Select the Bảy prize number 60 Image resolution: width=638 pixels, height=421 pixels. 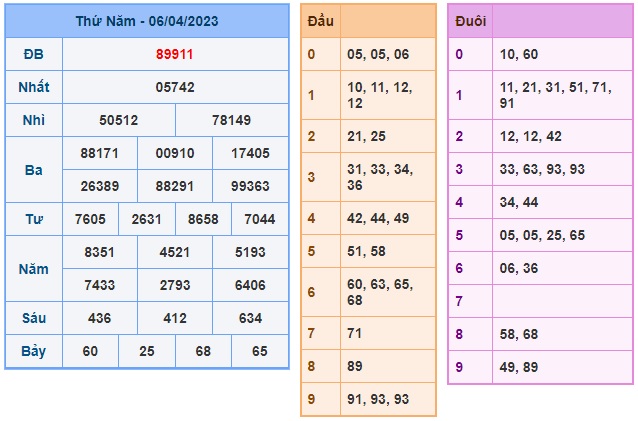click(x=90, y=351)
